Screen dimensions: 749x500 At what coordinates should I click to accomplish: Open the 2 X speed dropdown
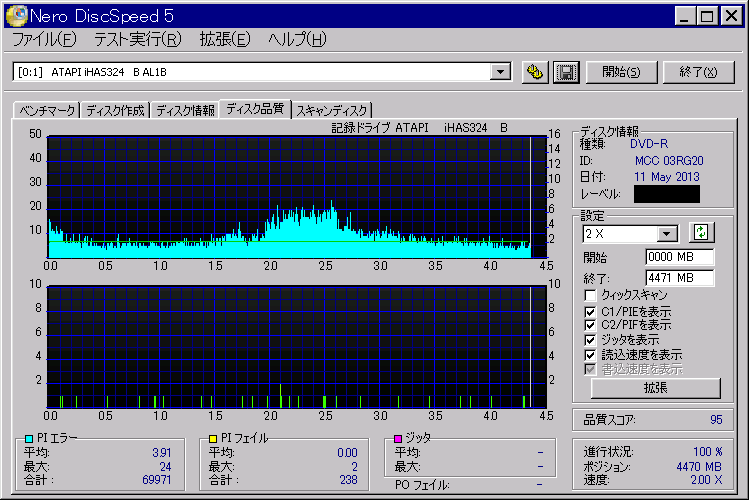tap(667, 234)
